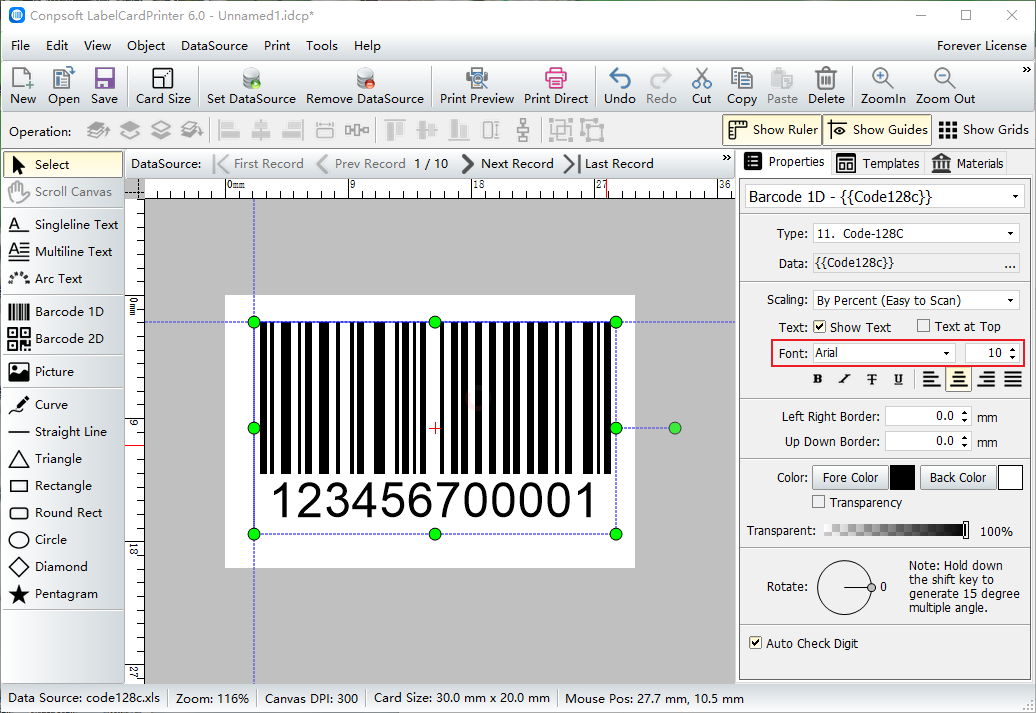Open the Tools menu
This screenshot has width=1036, height=713.
pos(322,46)
